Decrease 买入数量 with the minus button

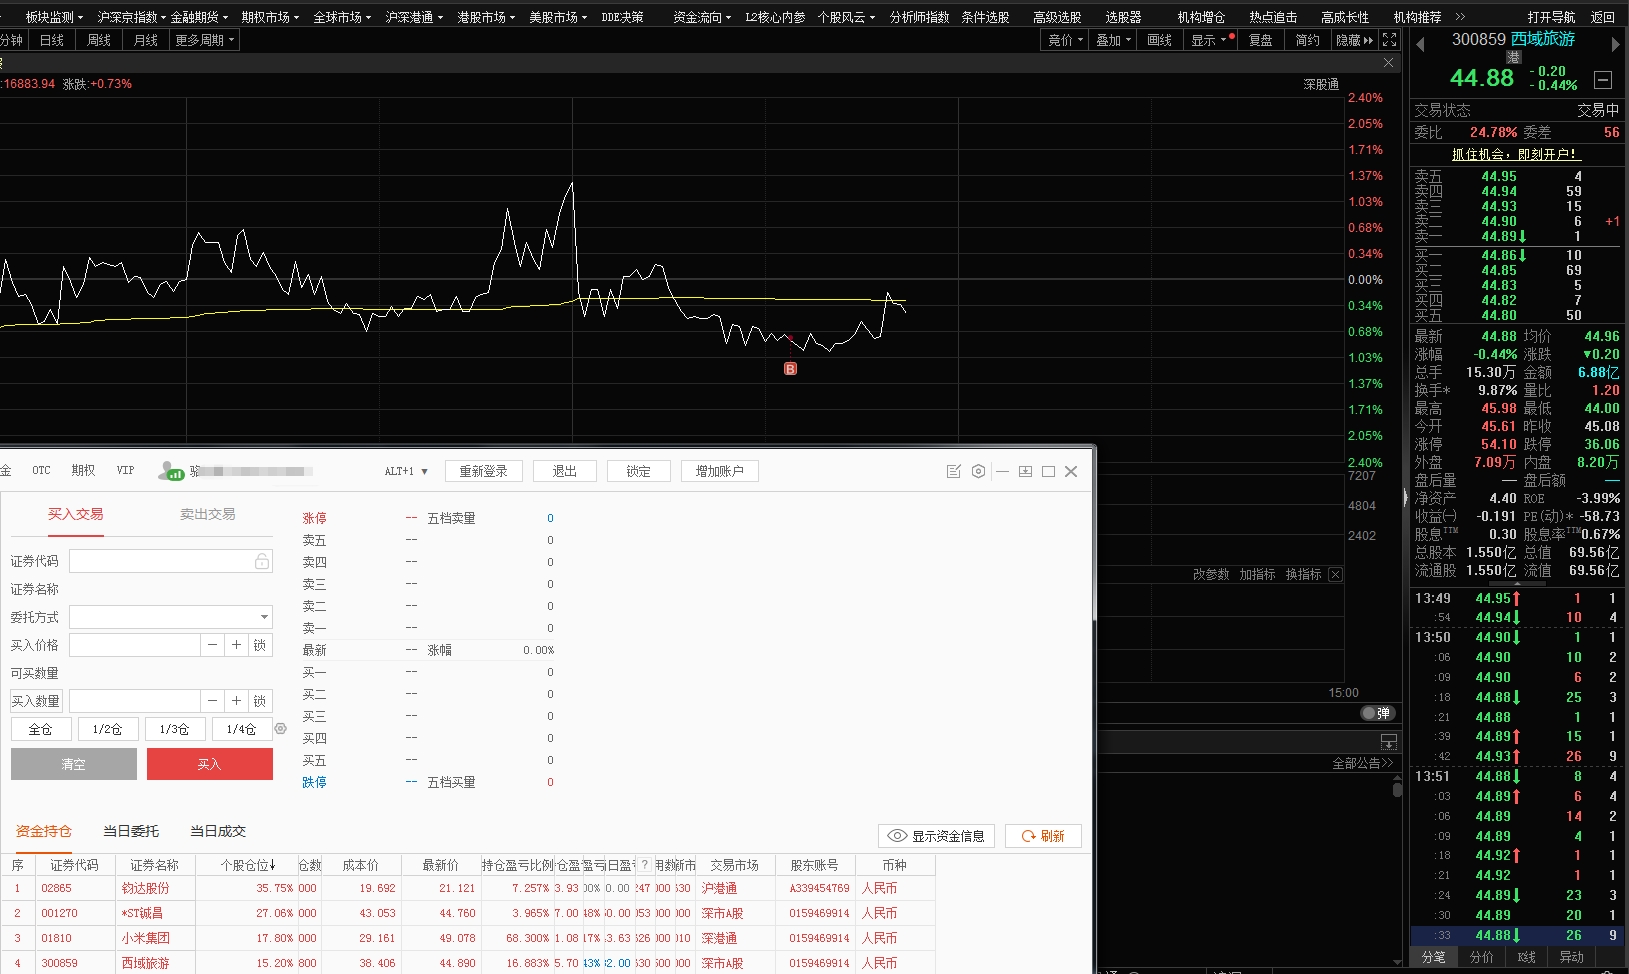coord(212,701)
